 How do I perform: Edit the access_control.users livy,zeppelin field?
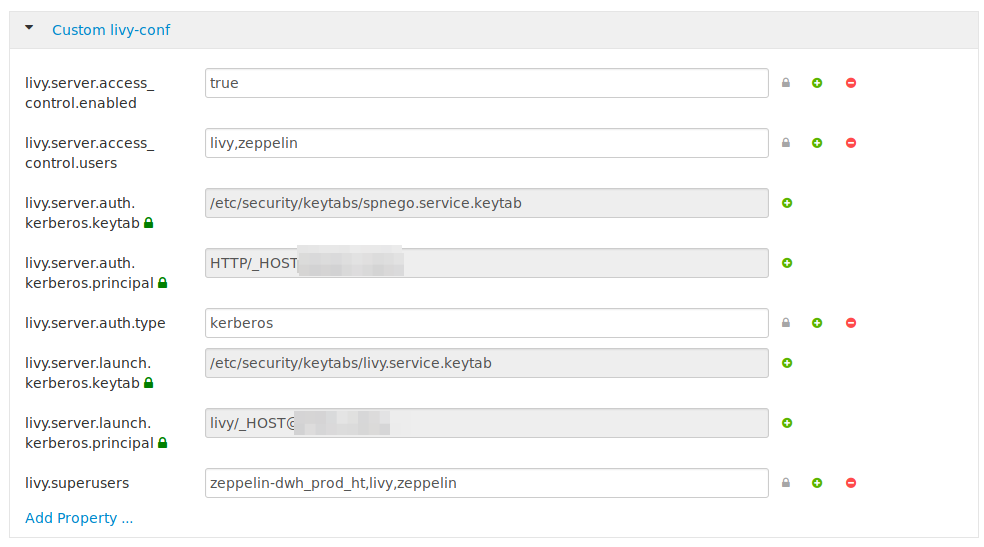pyautogui.click(x=486, y=143)
